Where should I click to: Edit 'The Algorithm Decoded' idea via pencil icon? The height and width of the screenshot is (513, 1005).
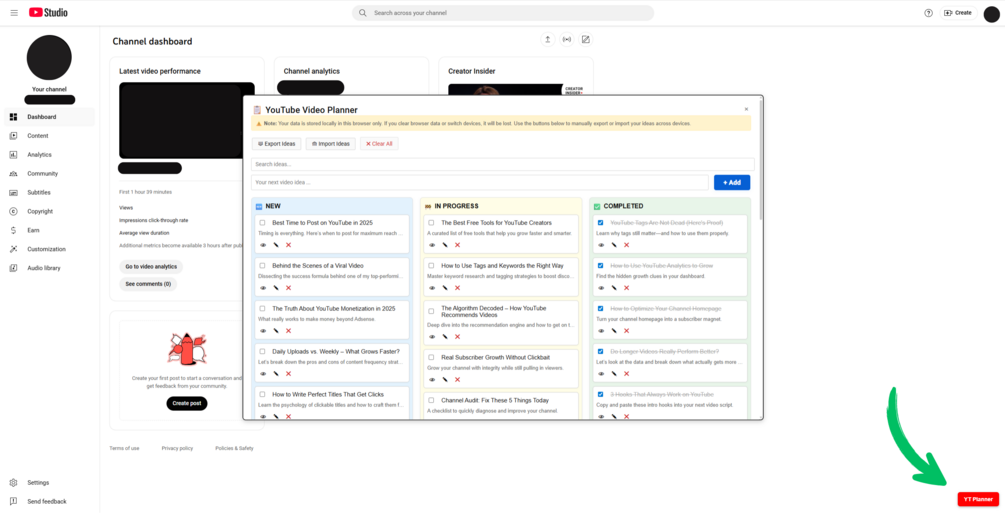[x=445, y=337]
